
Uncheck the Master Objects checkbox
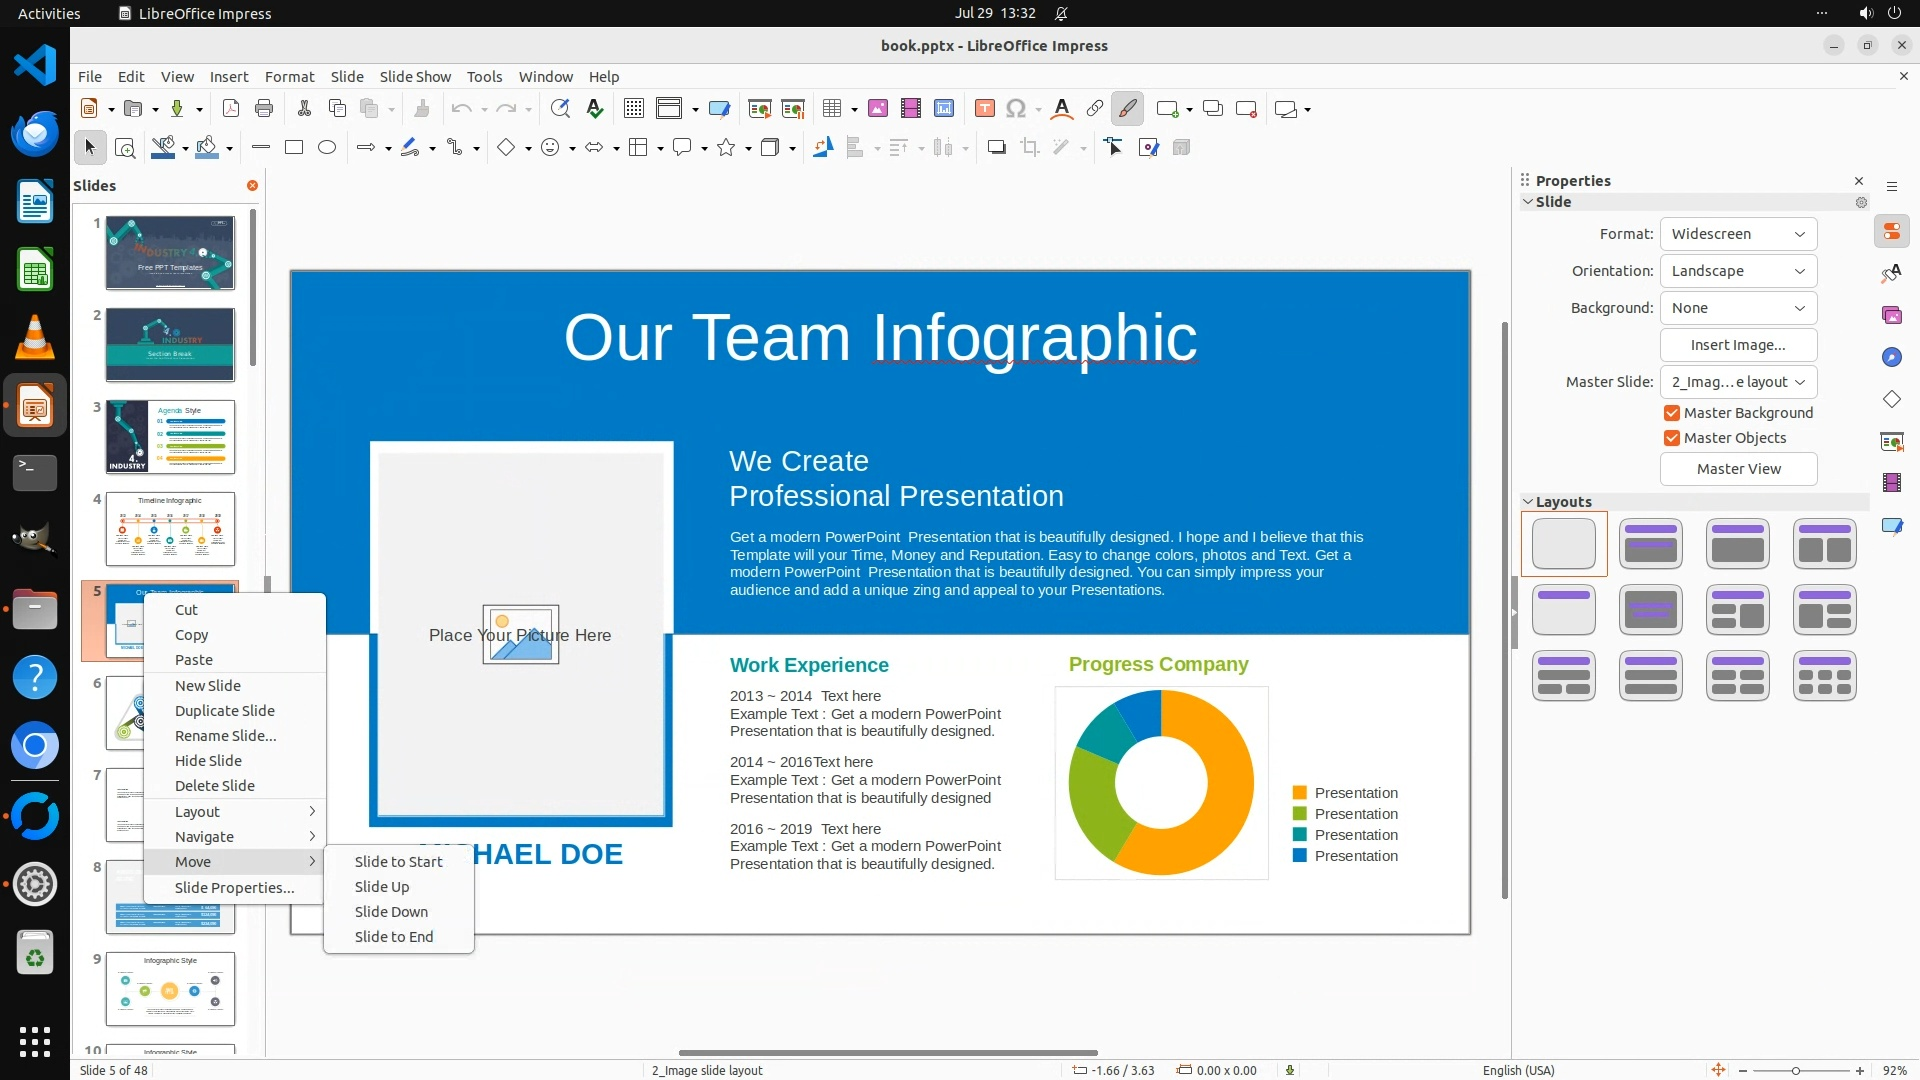tap(1671, 438)
